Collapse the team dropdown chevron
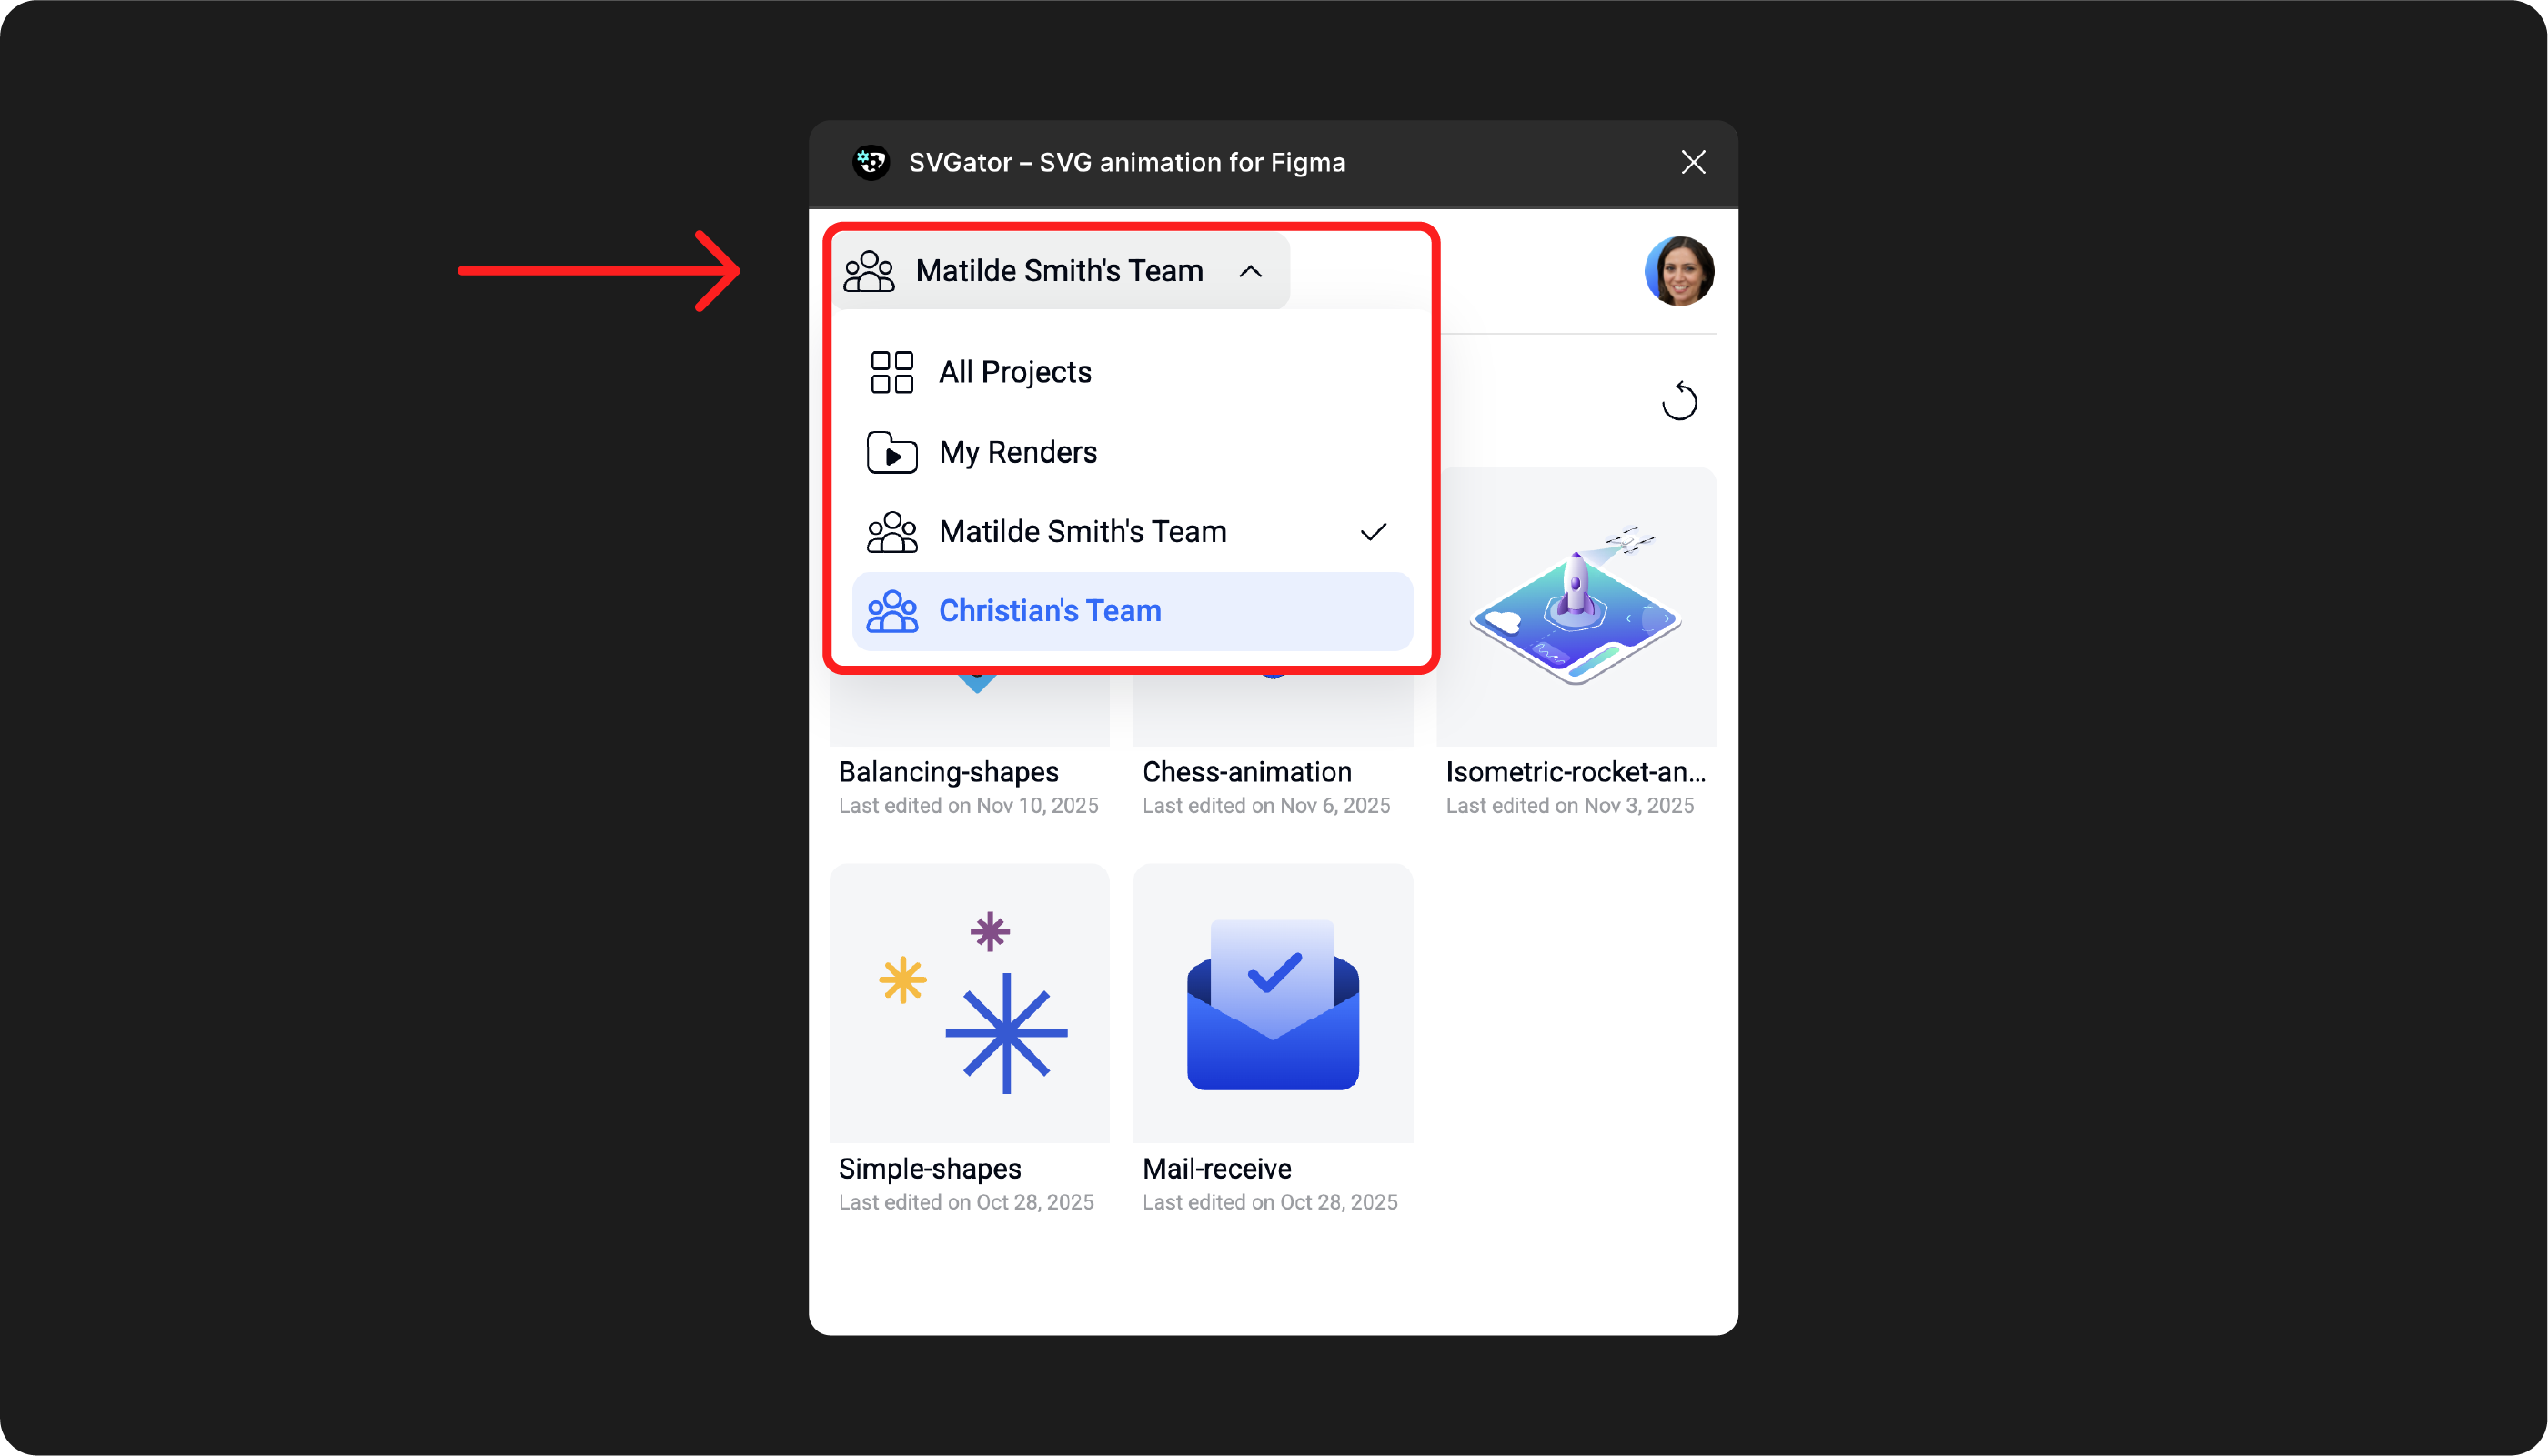 tap(1250, 271)
